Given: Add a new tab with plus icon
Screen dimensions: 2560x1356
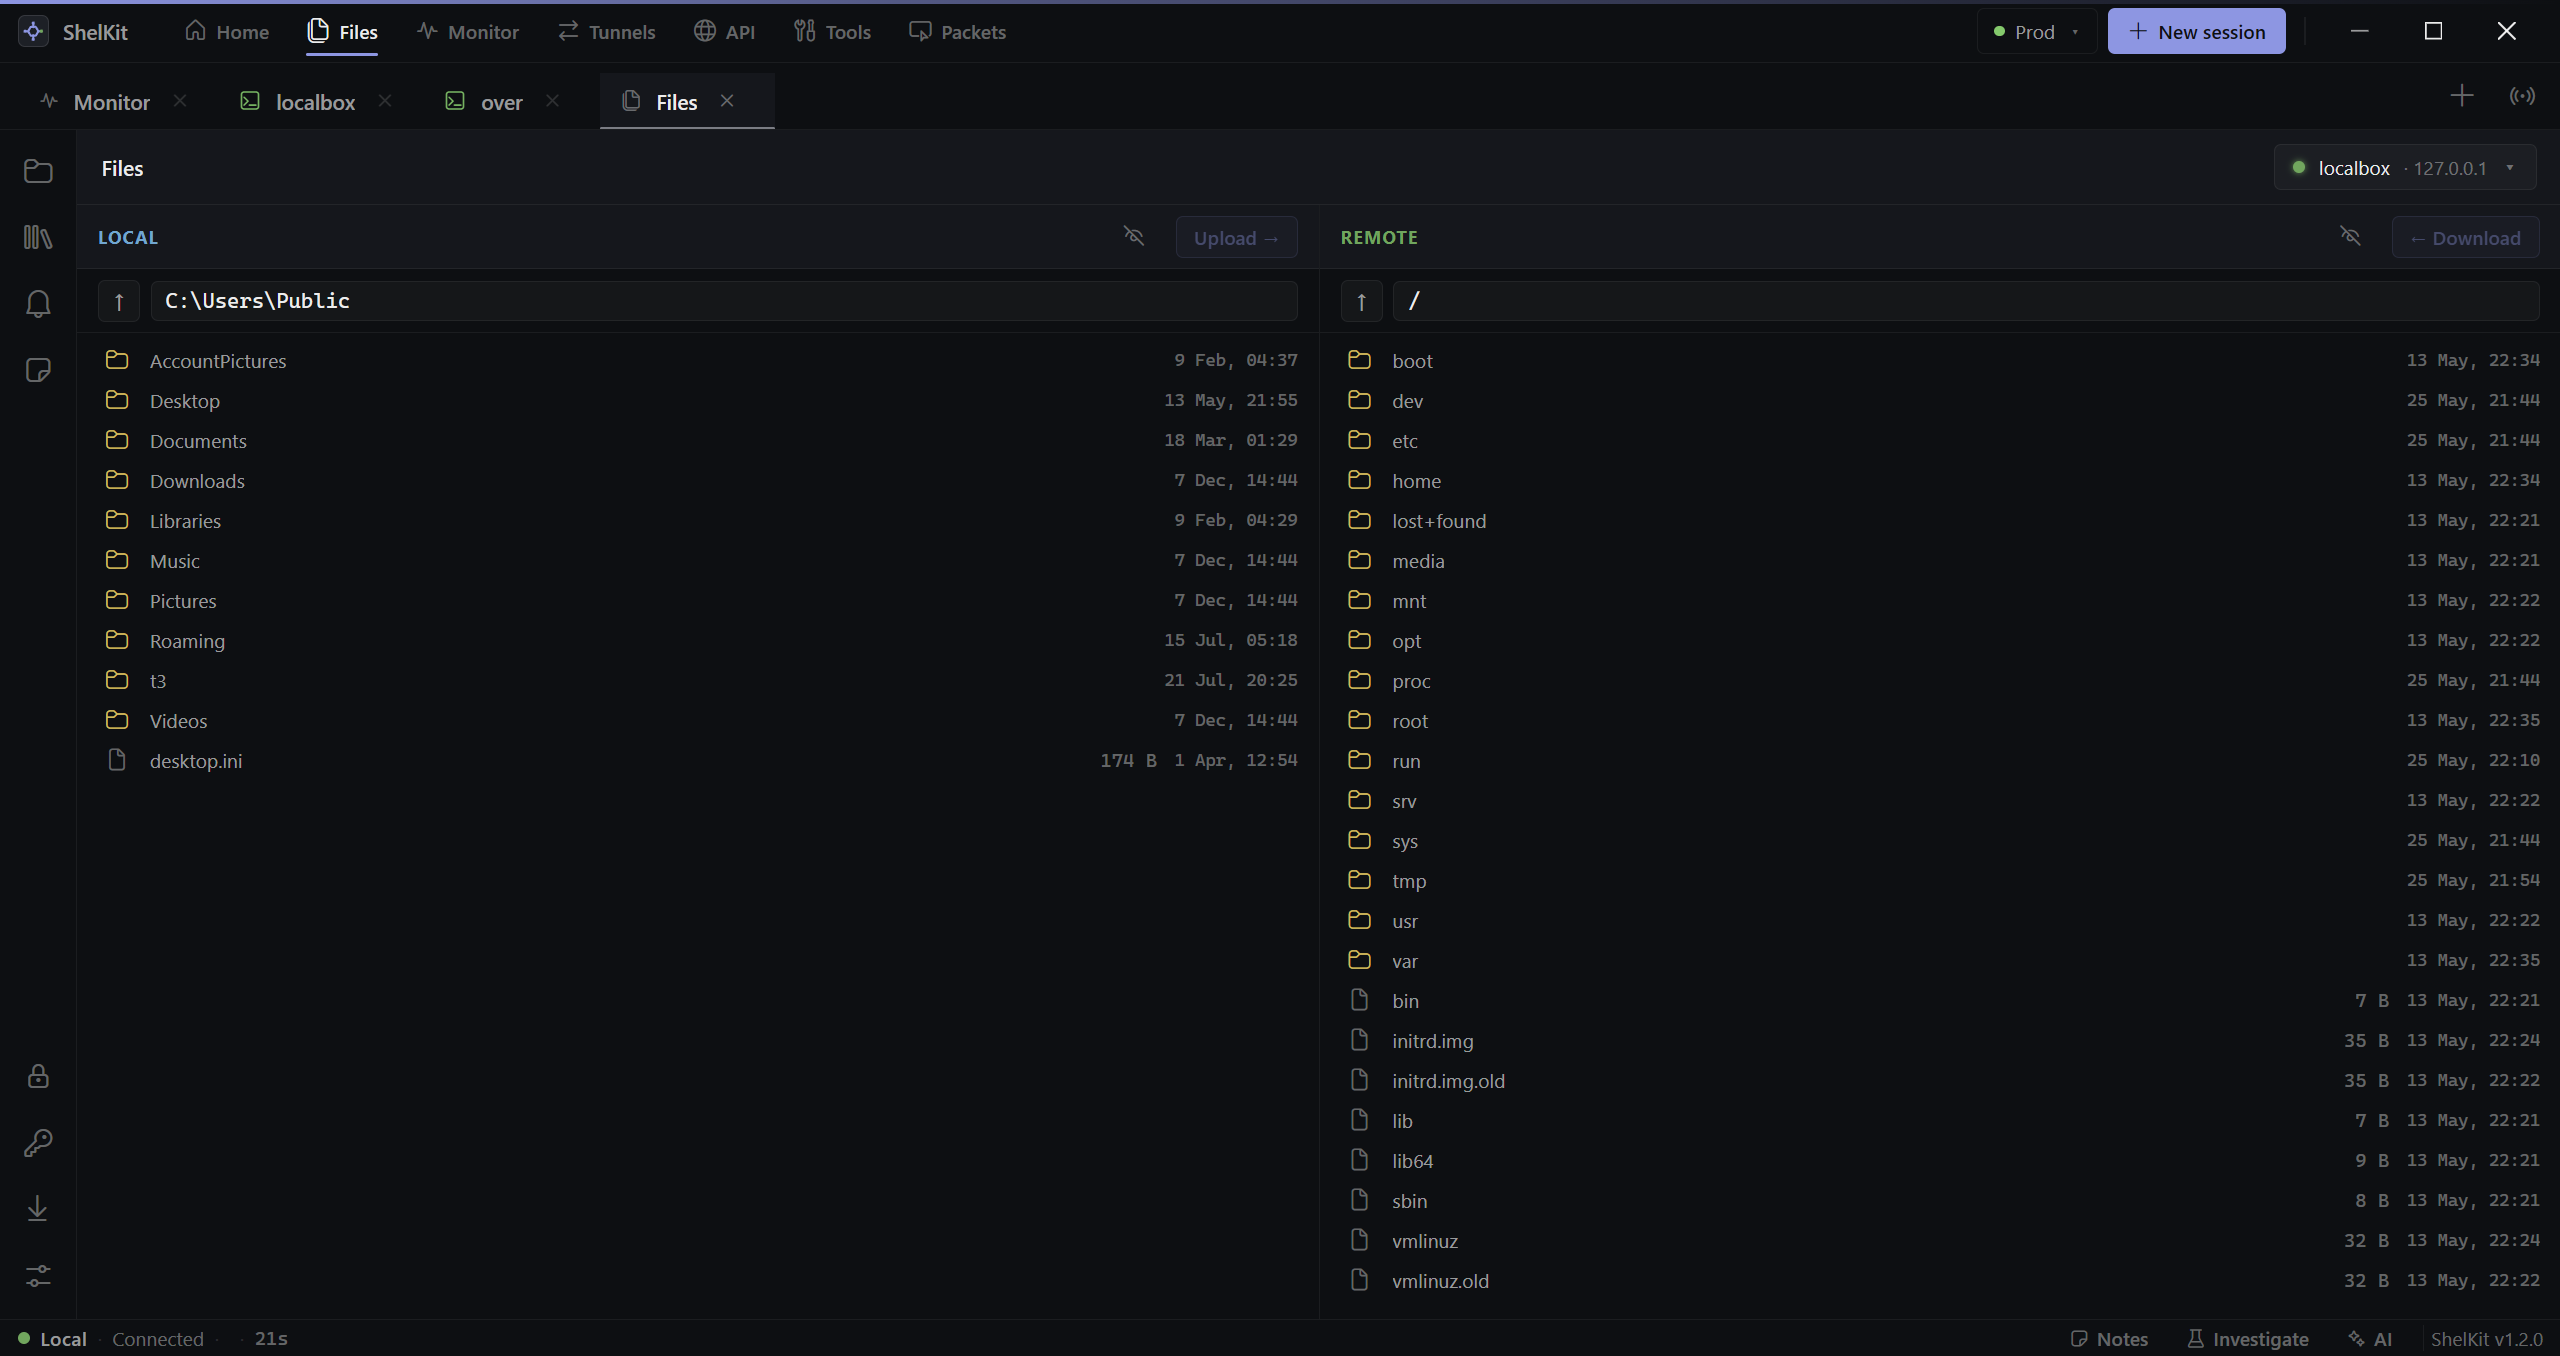Looking at the screenshot, I should 2462,96.
